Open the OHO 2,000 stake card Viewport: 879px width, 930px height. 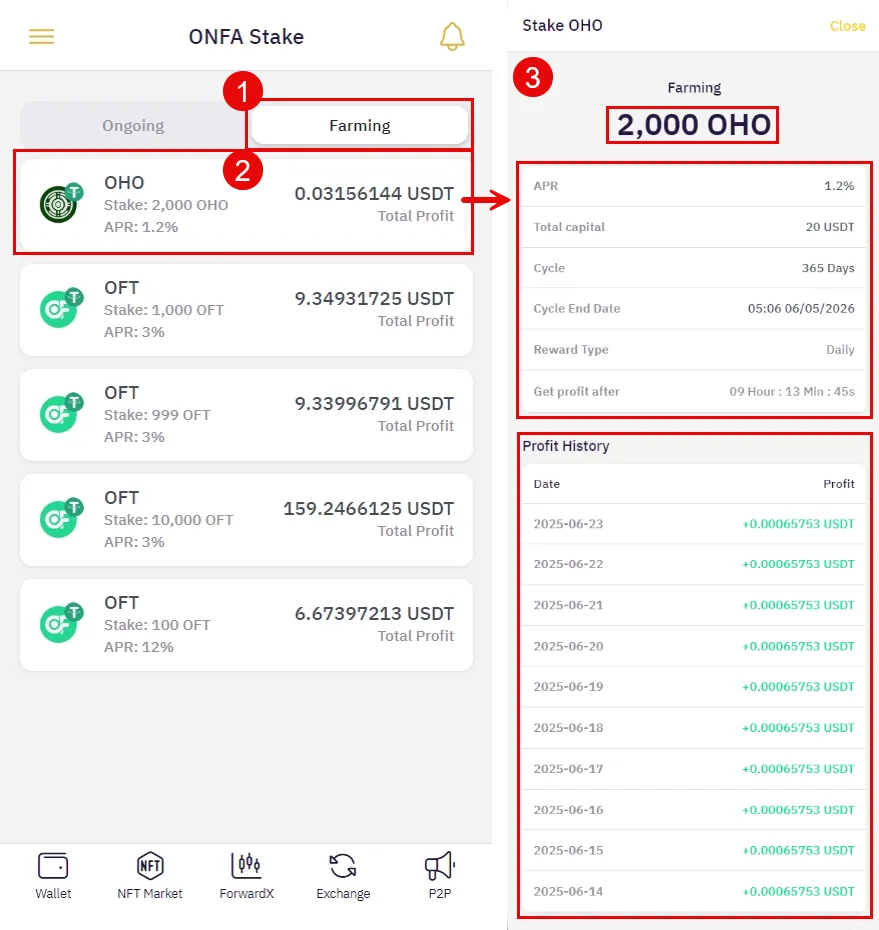246,204
